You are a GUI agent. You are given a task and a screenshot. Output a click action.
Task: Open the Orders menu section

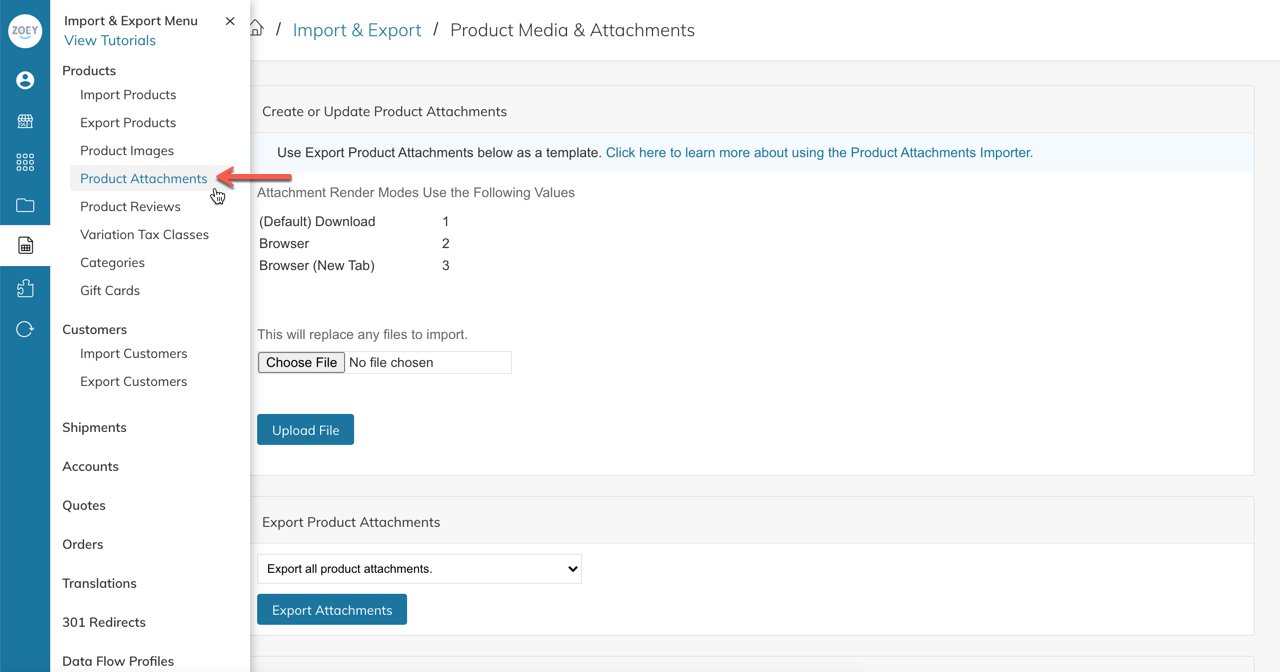coord(83,545)
